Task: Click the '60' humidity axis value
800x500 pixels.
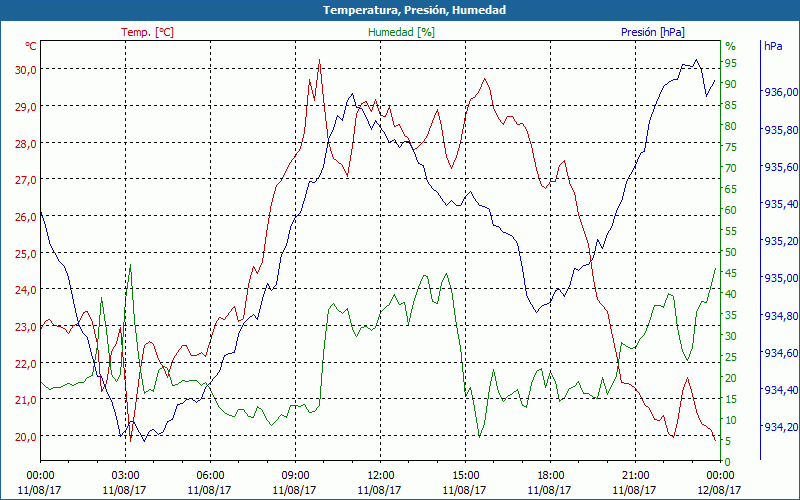Action: [731, 210]
